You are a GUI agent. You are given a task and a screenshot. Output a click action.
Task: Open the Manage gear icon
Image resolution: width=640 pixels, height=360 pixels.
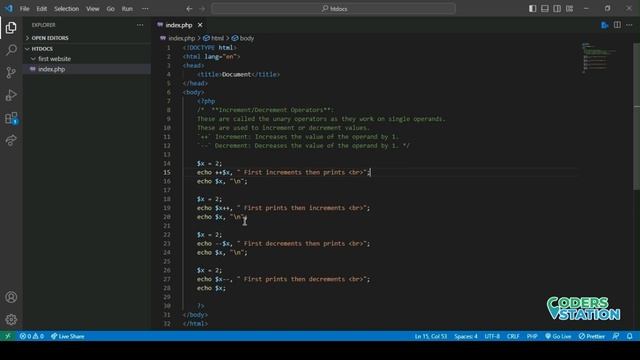click(x=11, y=319)
